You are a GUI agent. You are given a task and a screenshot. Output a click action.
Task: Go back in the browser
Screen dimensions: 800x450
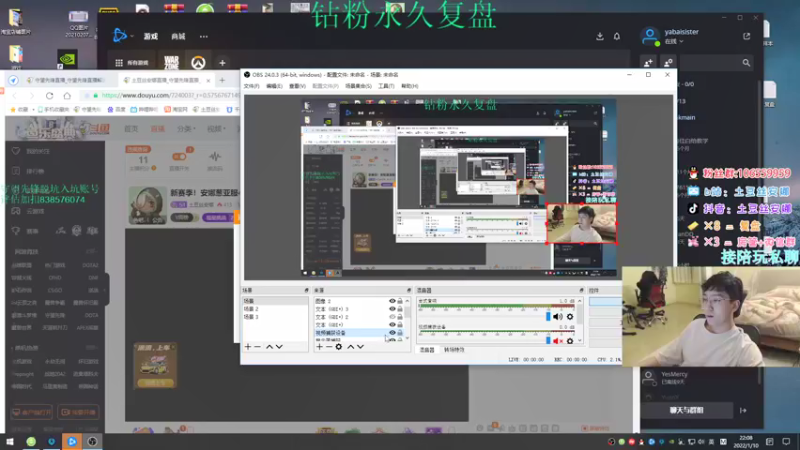click(x=15, y=95)
